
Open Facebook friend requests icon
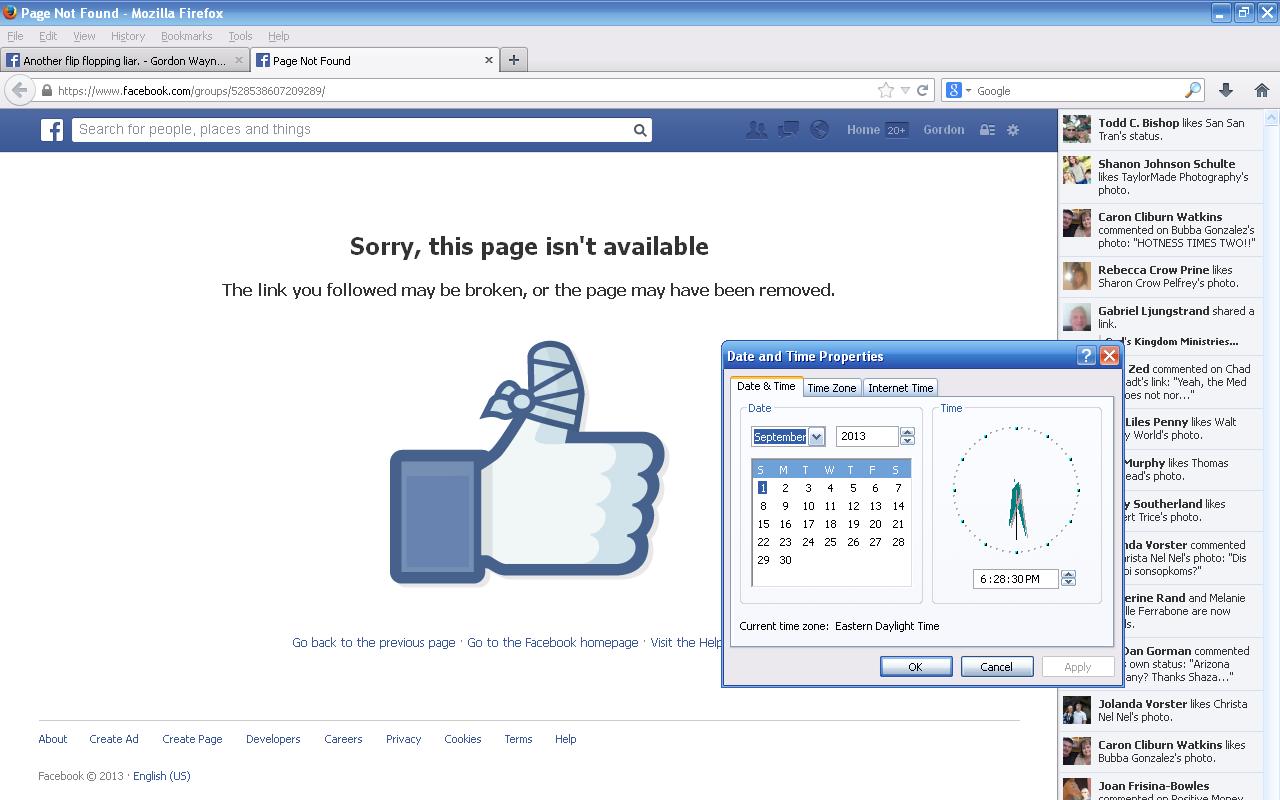click(x=756, y=130)
